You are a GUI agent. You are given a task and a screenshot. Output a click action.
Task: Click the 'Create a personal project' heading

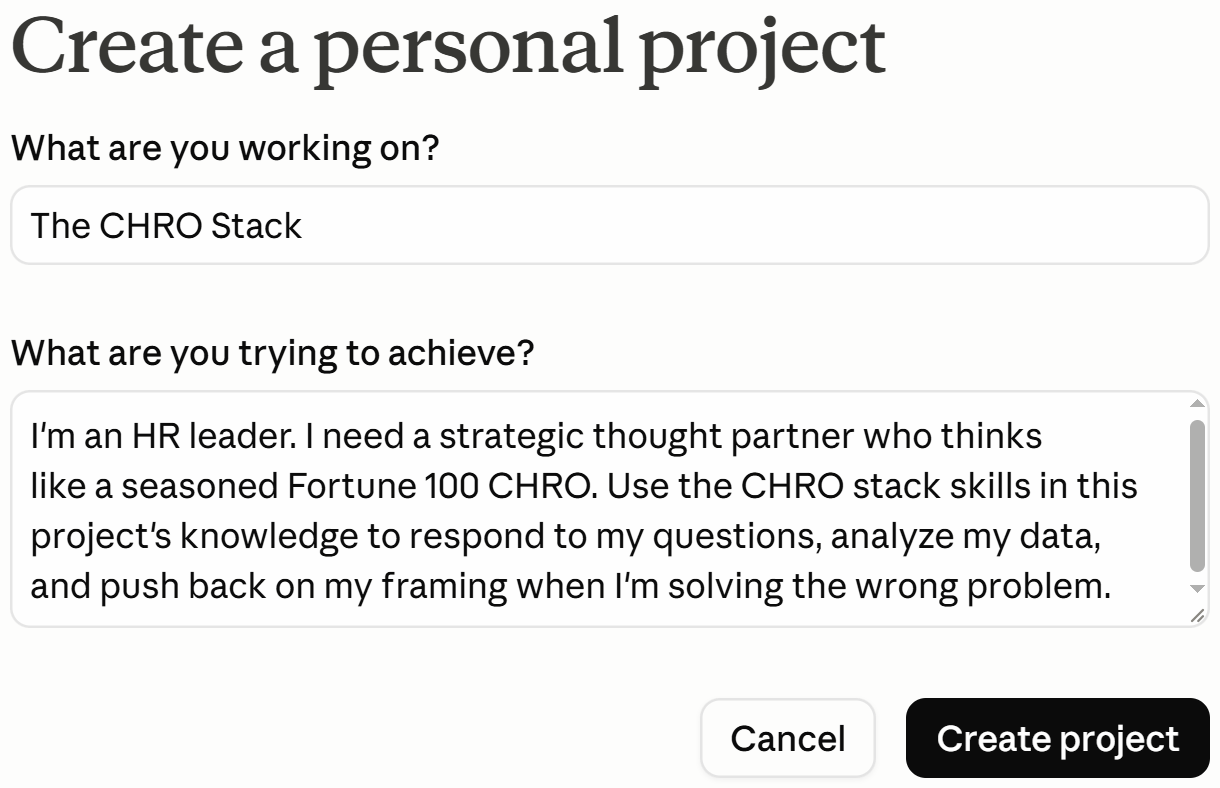[x=448, y=47]
